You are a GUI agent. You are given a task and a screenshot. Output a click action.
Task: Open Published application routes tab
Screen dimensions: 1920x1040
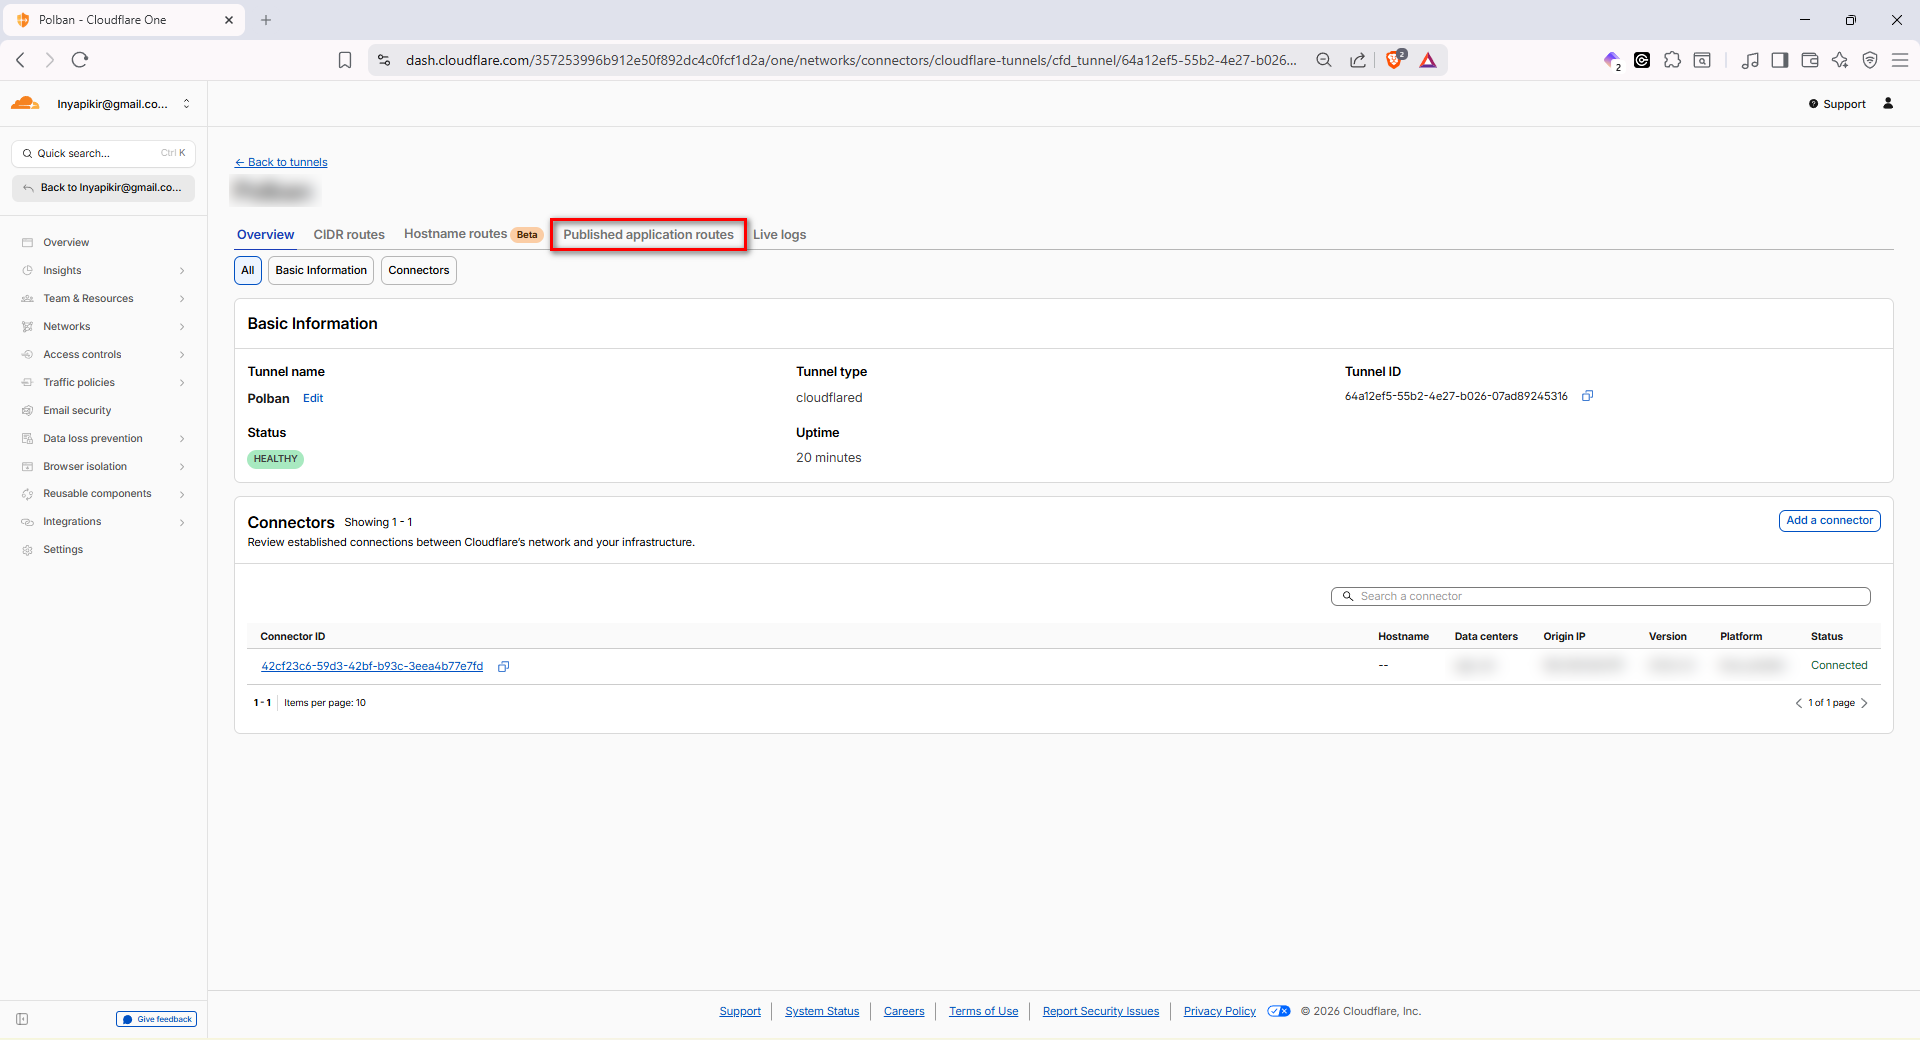[648, 235]
